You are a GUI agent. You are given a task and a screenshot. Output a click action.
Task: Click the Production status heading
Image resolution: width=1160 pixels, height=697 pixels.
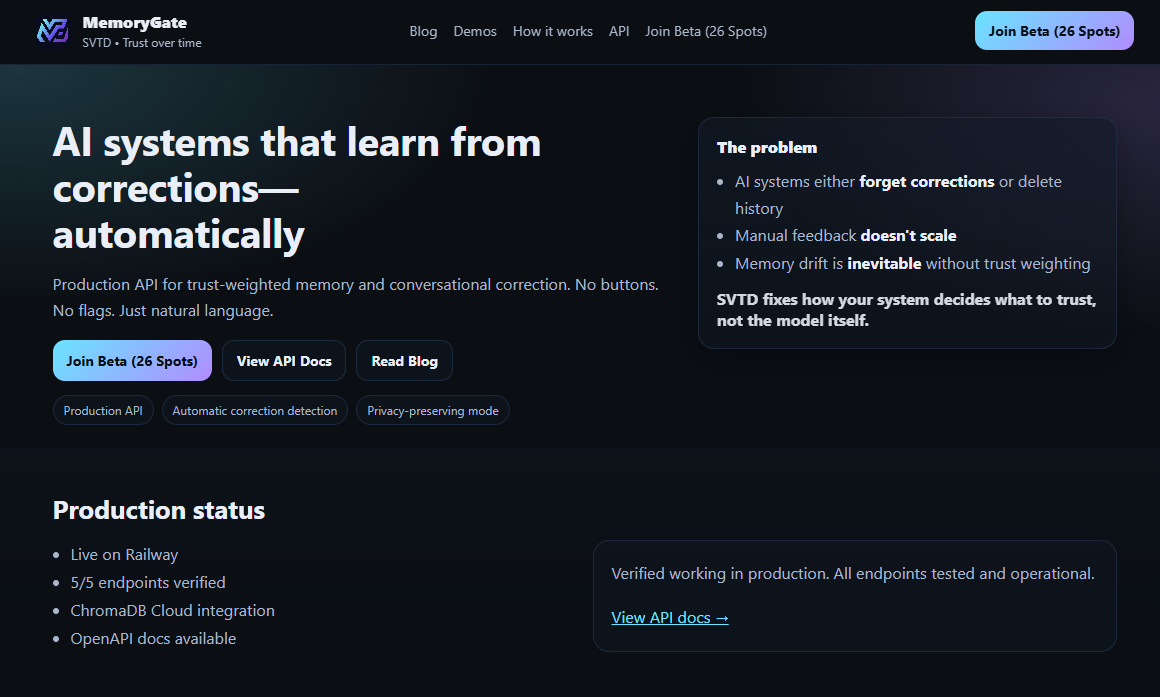pos(159,510)
